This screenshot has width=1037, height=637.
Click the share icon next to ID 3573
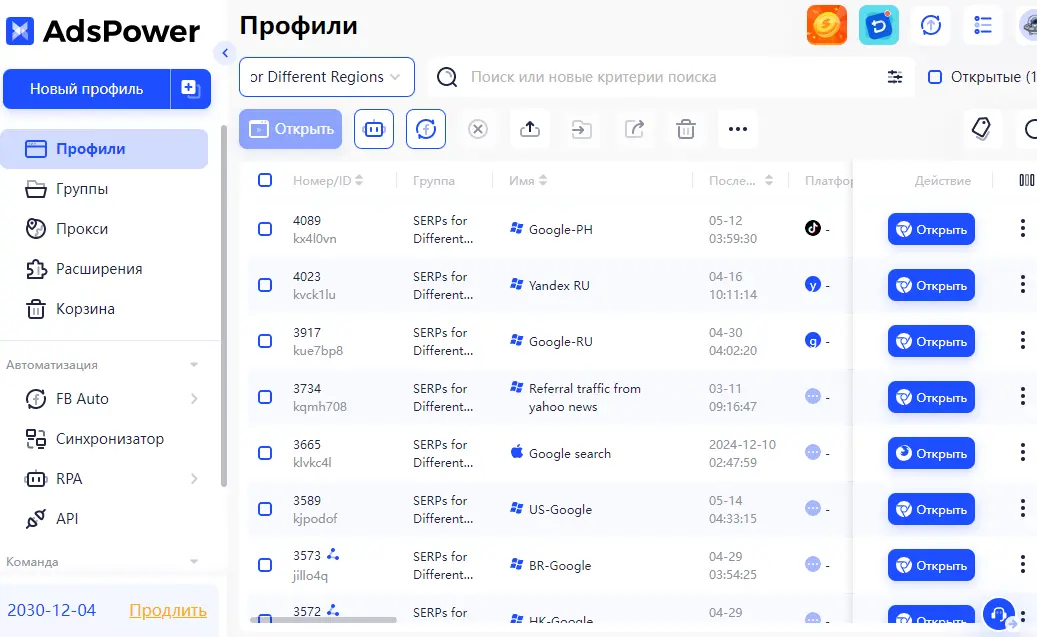[x=333, y=554]
